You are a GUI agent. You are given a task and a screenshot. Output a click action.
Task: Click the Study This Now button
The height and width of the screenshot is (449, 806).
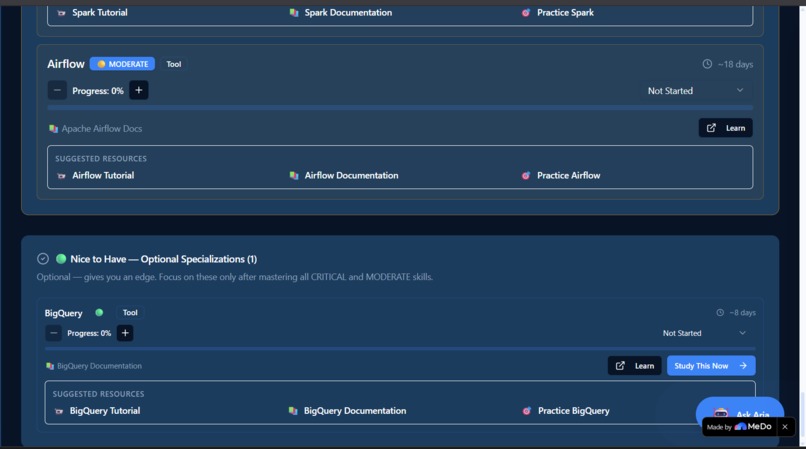[711, 366]
